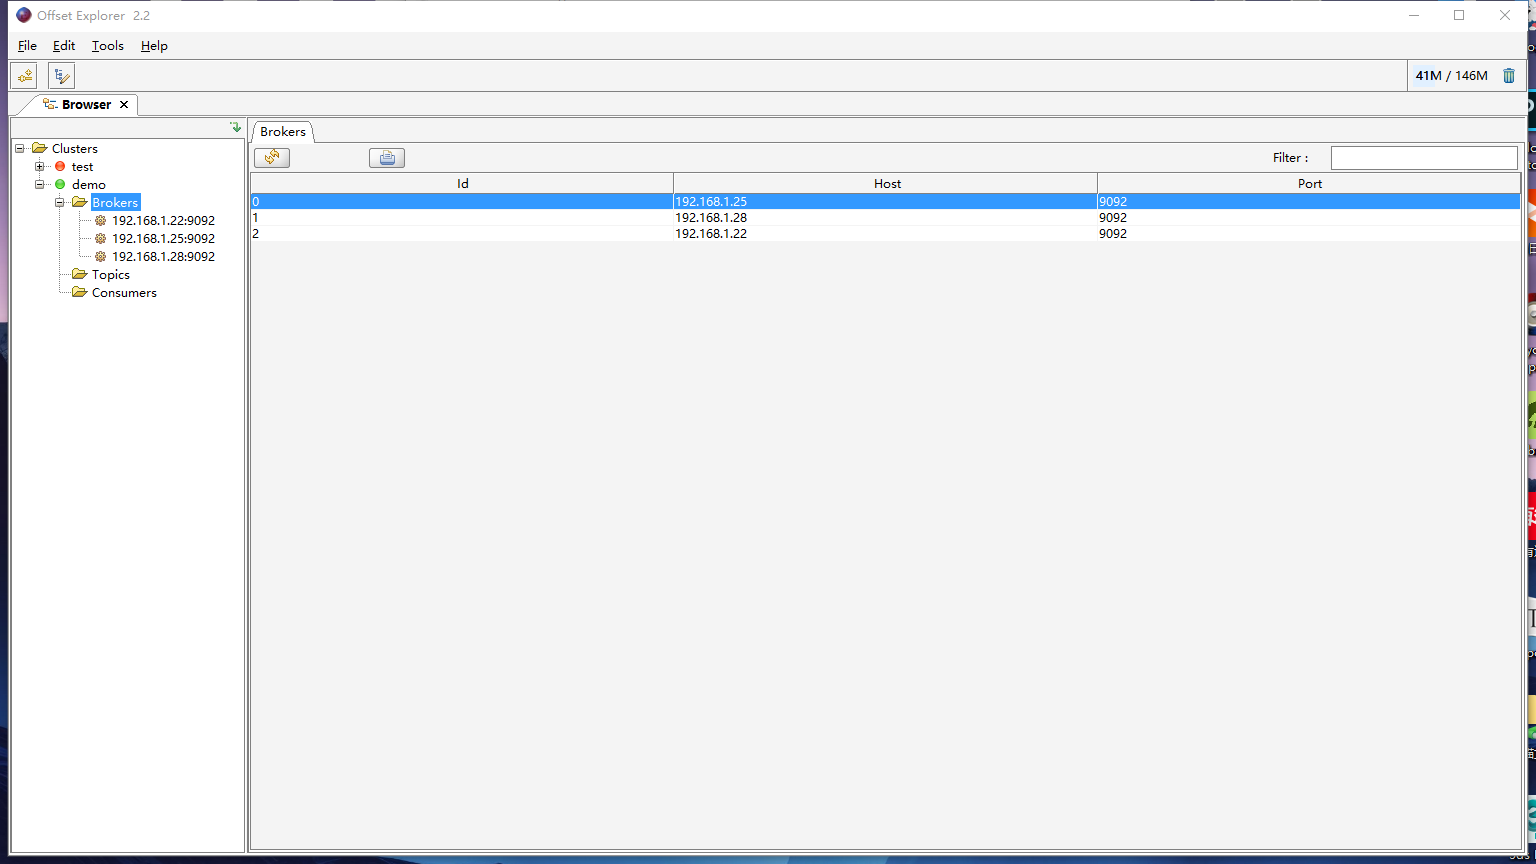Click the edit tree settings toolbar icon
The image size is (1536, 864).
(61, 76)
